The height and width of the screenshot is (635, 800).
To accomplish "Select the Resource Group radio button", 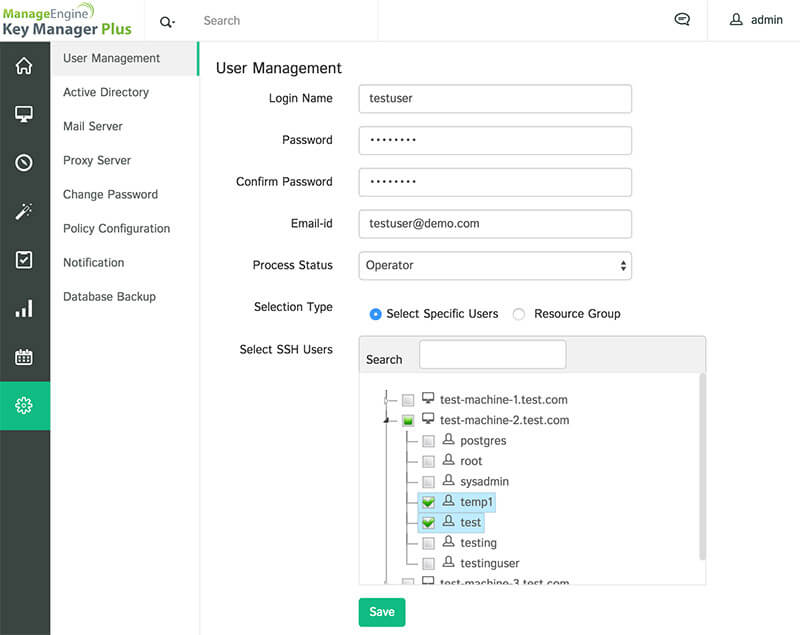I will (519, 314).
